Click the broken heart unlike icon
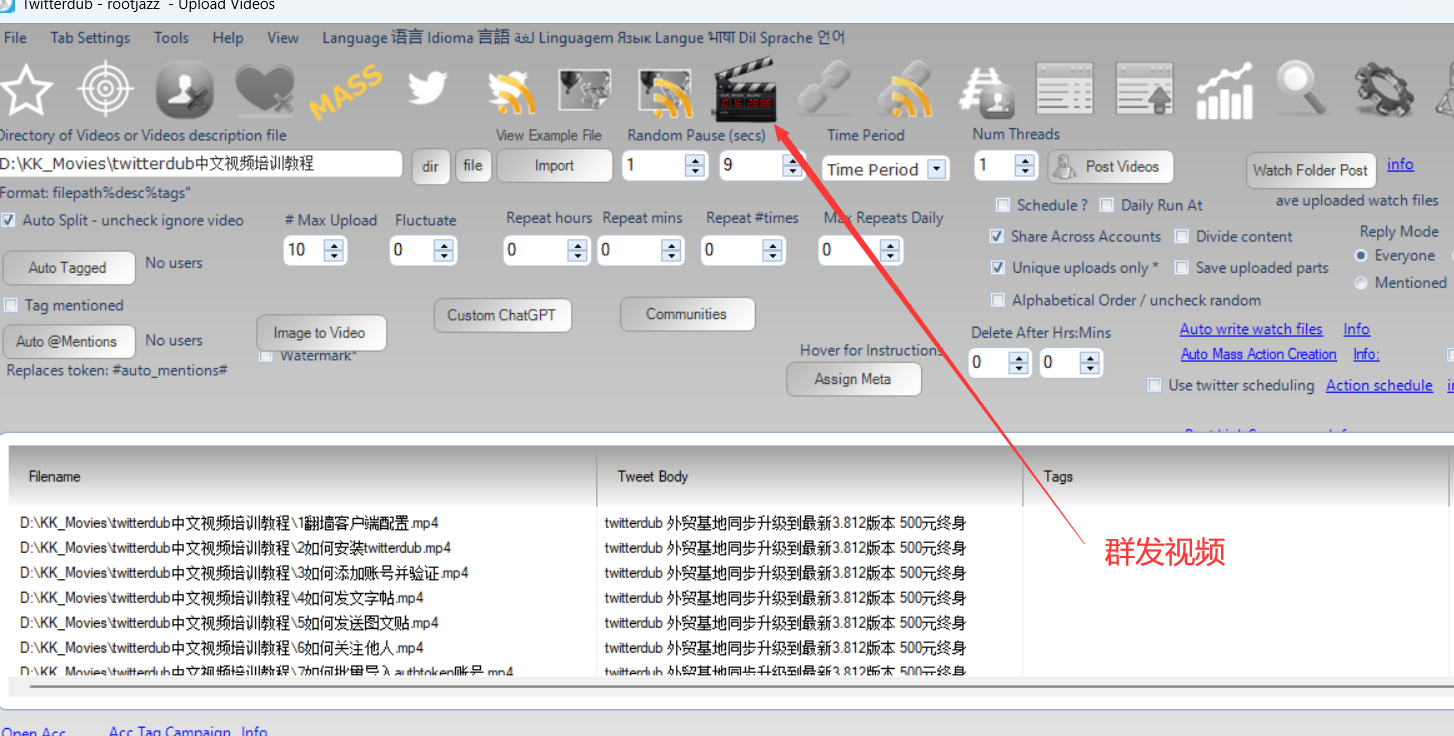The height and width of the screenshot is (736, 1454). coord(264,90)
